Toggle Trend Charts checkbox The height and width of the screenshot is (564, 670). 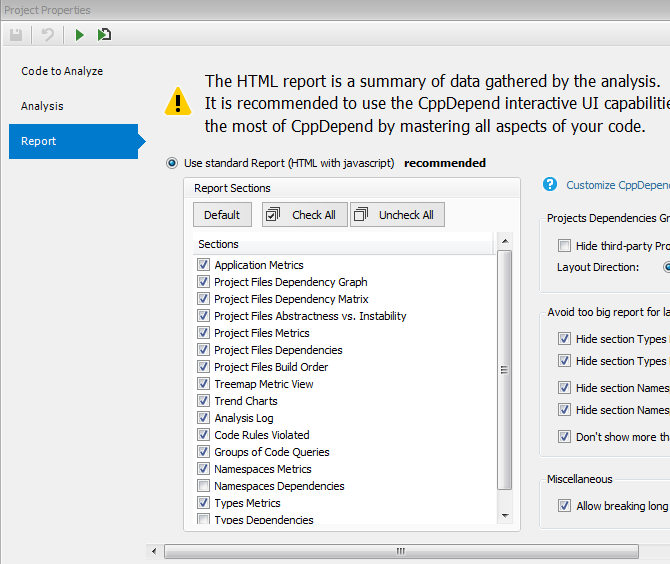[203, 401]
